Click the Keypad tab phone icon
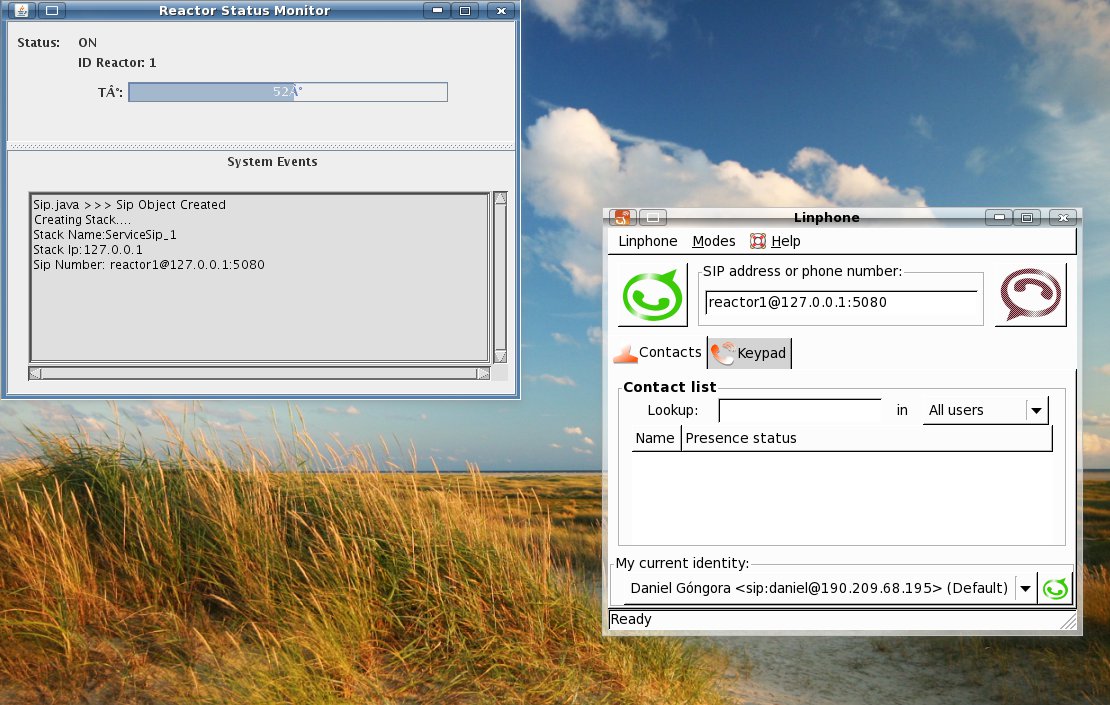This screenshot has width=1110, height=705. coord(723,353)
